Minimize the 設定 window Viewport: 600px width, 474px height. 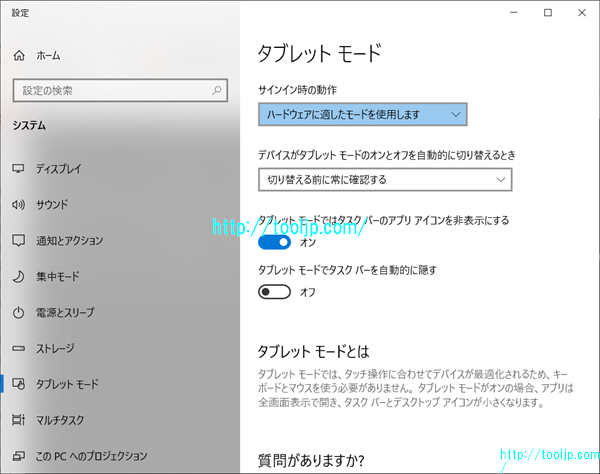[x=514, y=13]
